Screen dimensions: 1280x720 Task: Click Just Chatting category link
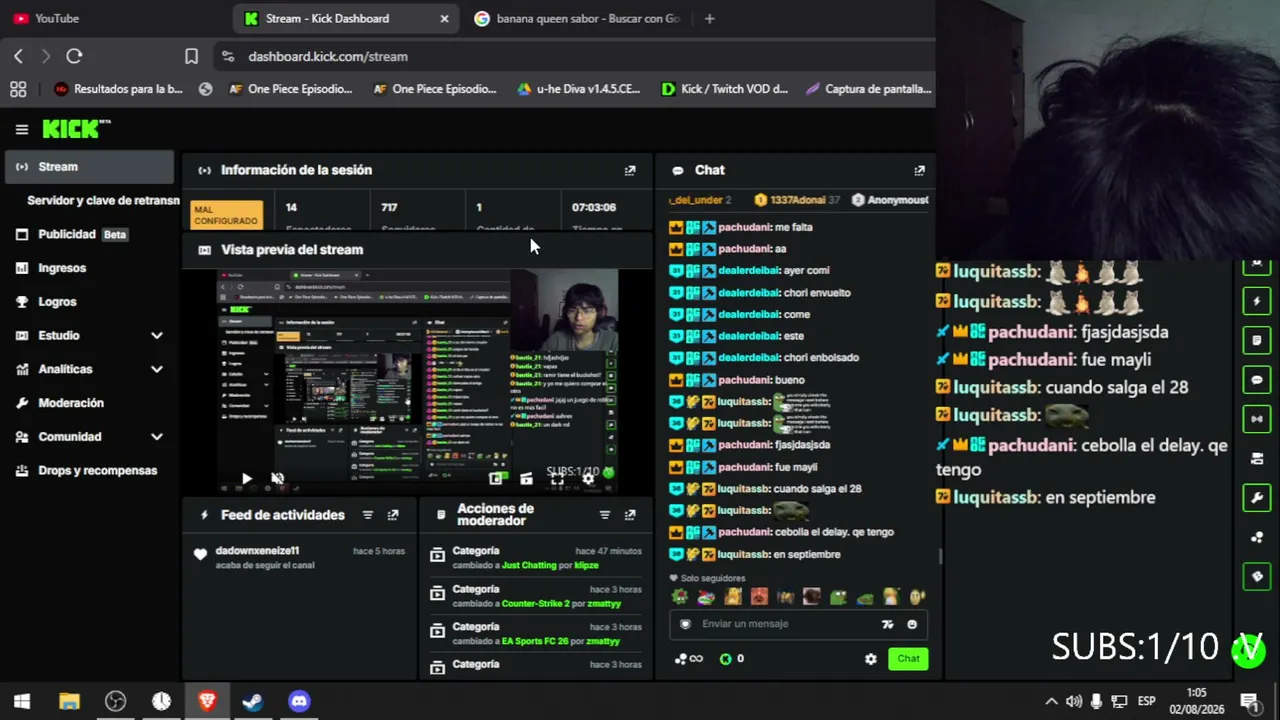(x=529, y=566)
